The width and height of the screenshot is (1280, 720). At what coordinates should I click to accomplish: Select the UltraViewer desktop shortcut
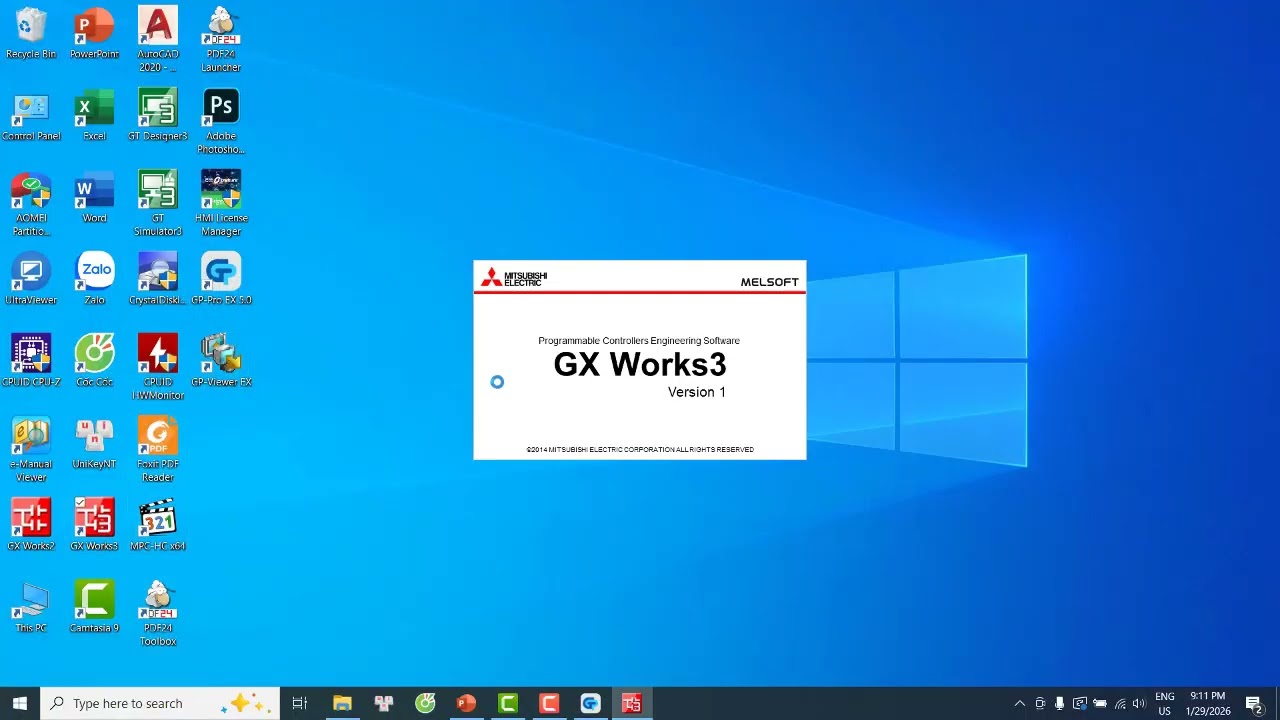(31, 279)
